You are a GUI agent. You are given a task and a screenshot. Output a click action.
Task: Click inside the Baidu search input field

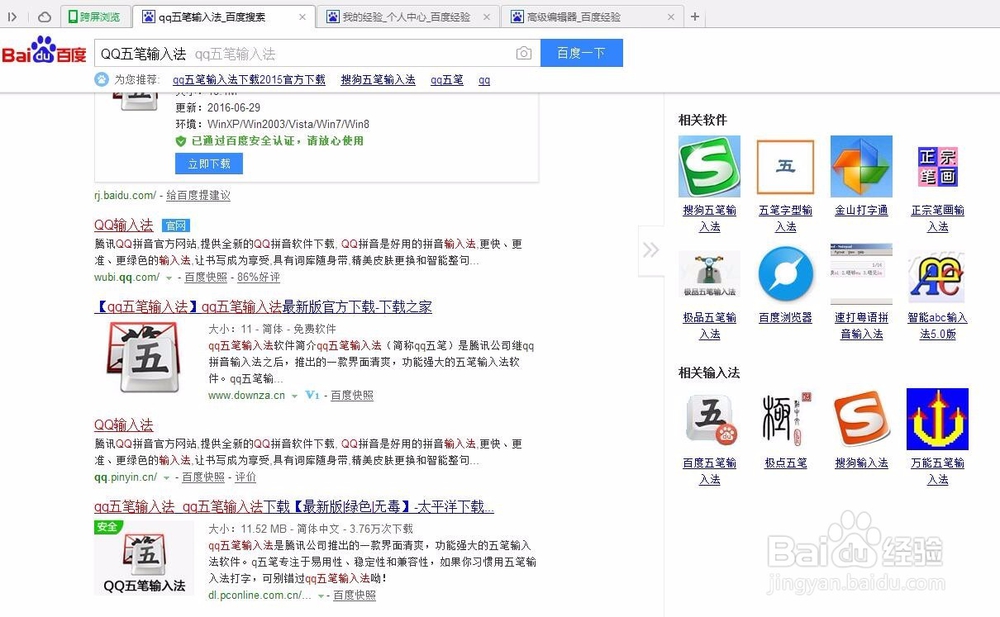(x=305, y=54)
